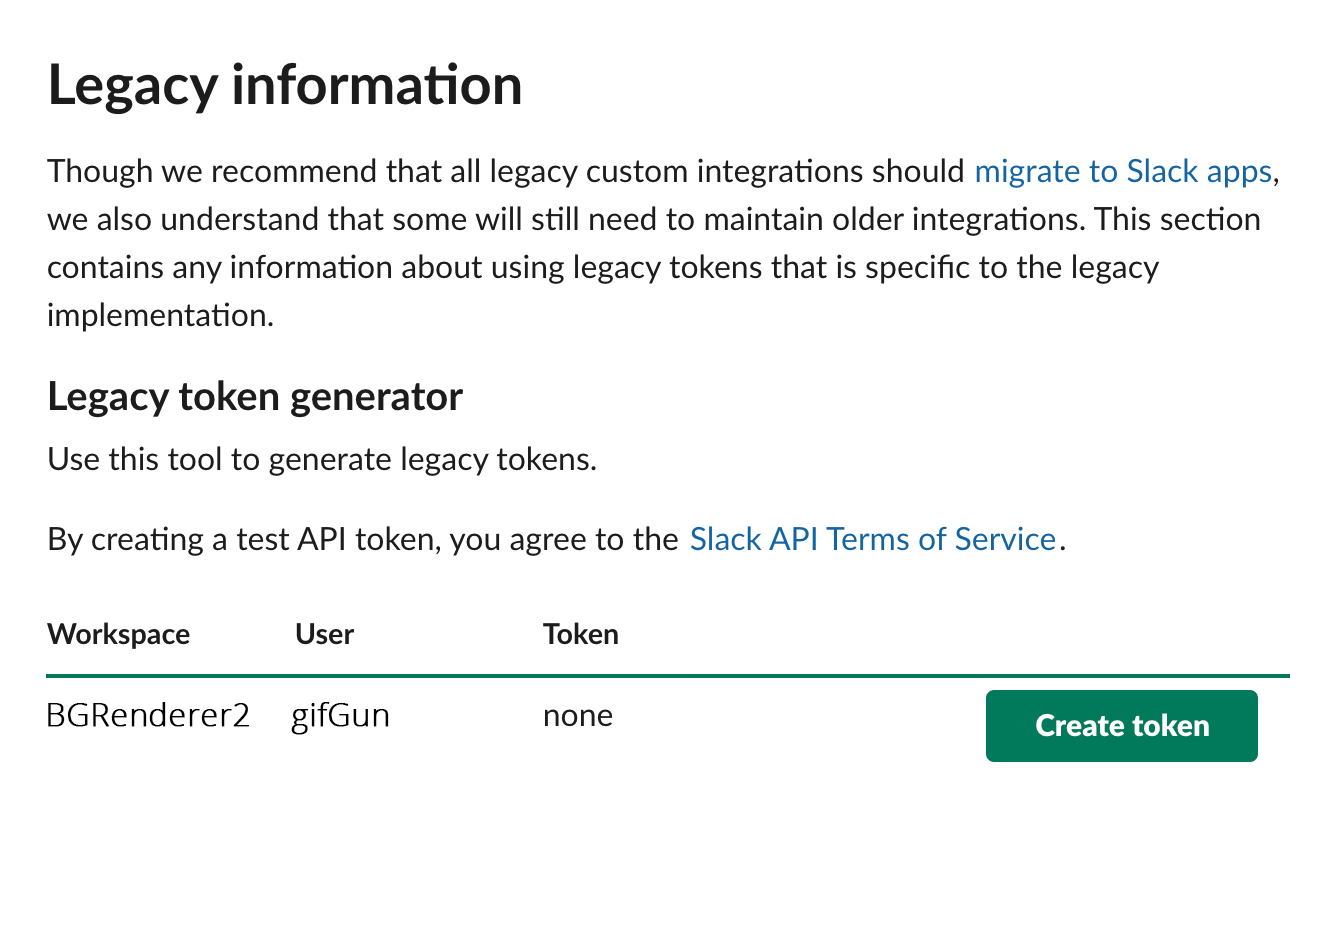This screenshot has width=1342, height=940.
Task: Select the gifGun user cell
Action: point(340,716)
